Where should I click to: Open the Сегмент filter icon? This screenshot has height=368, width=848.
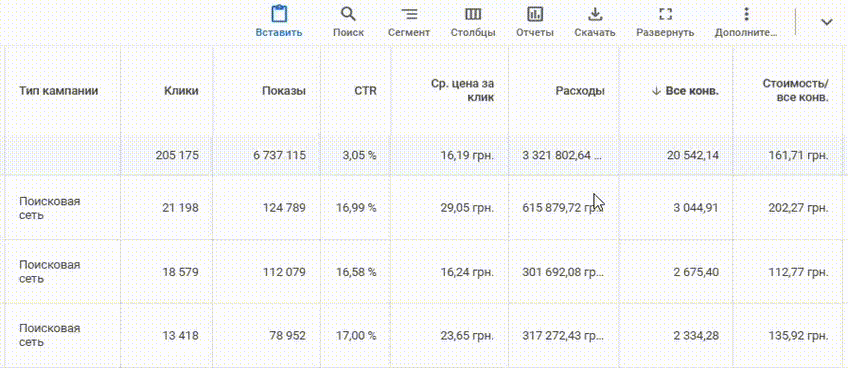coord(409,14)
